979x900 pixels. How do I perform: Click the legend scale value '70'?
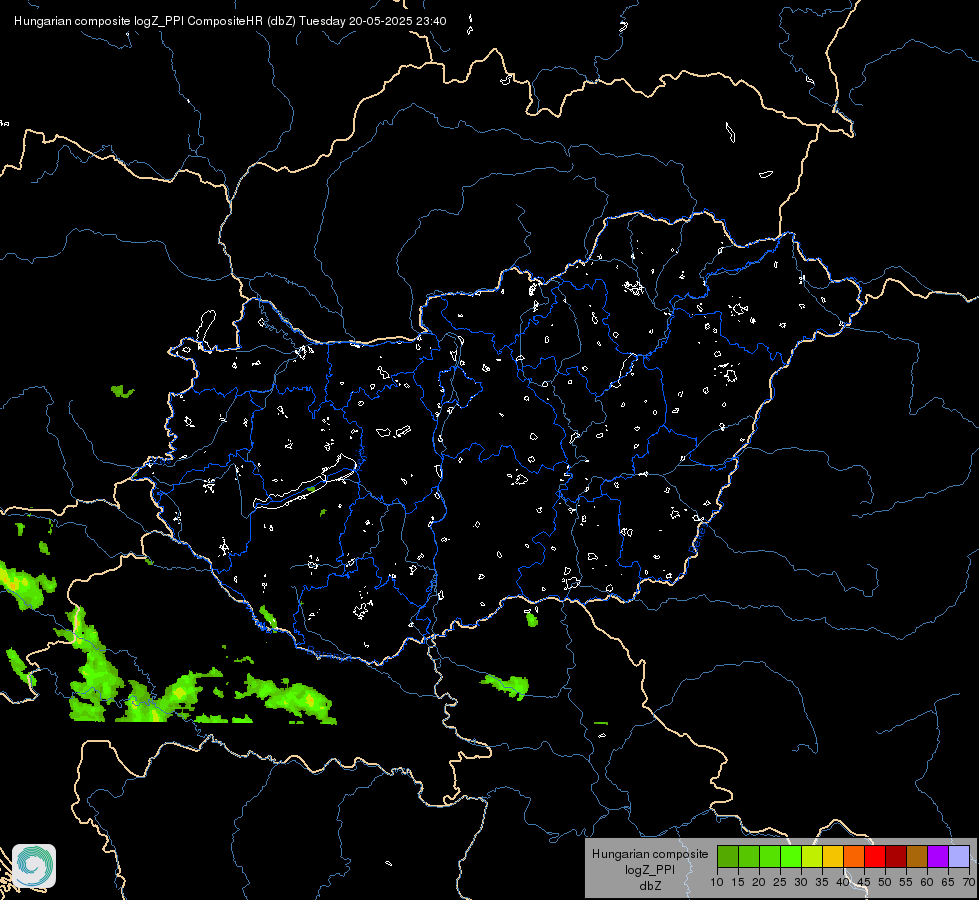[x=969, y=883]
